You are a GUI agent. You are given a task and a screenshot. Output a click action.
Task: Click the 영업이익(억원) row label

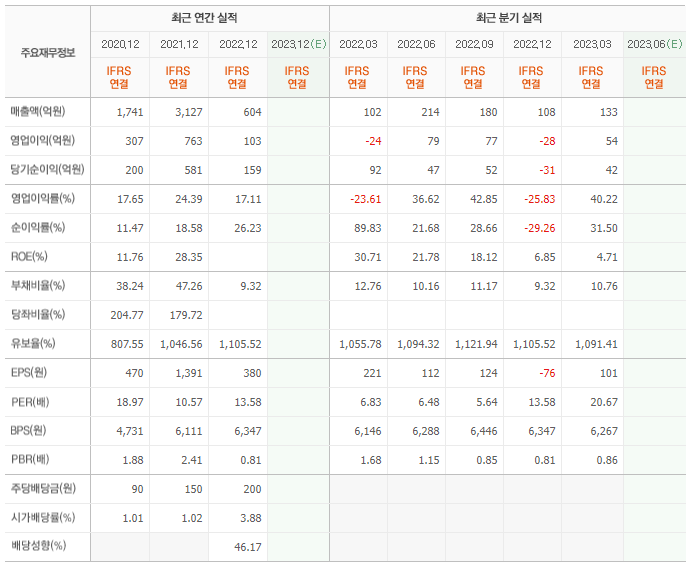coord(43,141)
